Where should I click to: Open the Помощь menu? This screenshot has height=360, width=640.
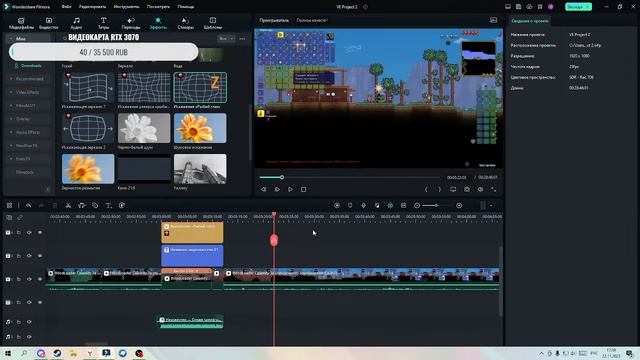click(186, 7)
